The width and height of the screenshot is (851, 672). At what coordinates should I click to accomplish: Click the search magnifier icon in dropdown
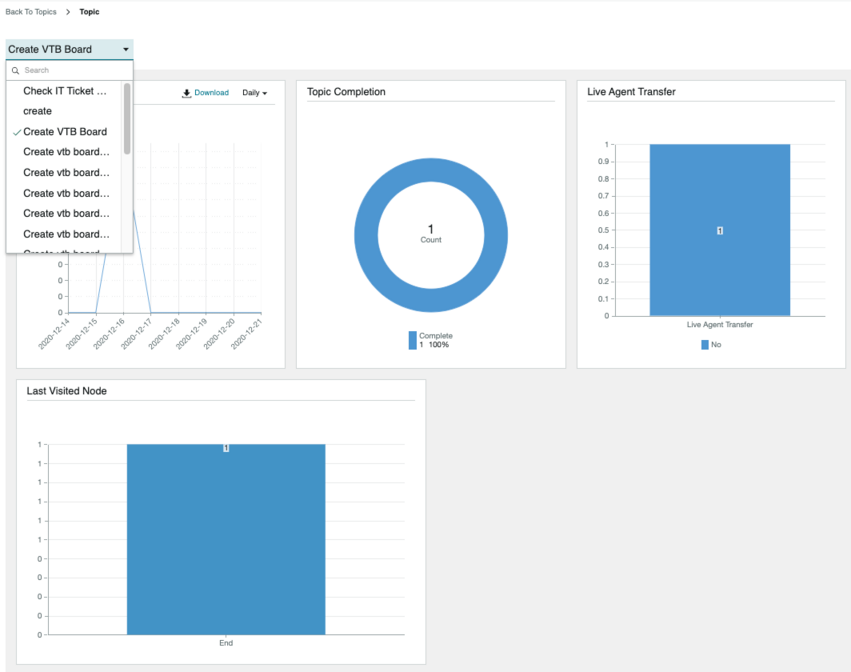(x=15, y=71)
